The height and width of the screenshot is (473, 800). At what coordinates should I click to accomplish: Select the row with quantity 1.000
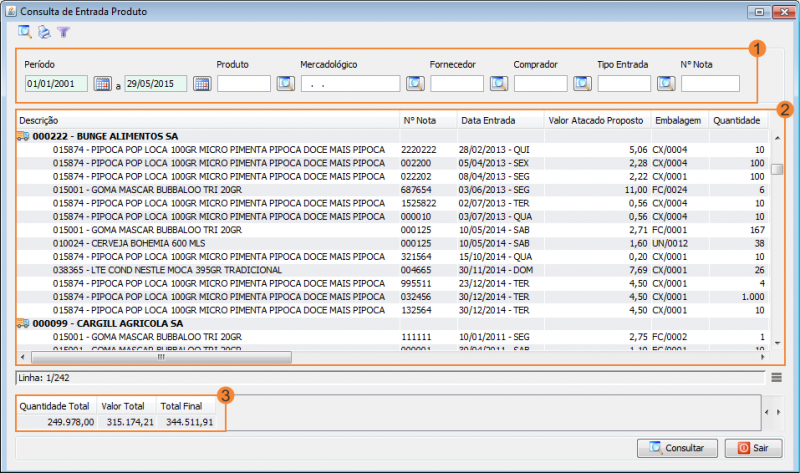(392, 297)
